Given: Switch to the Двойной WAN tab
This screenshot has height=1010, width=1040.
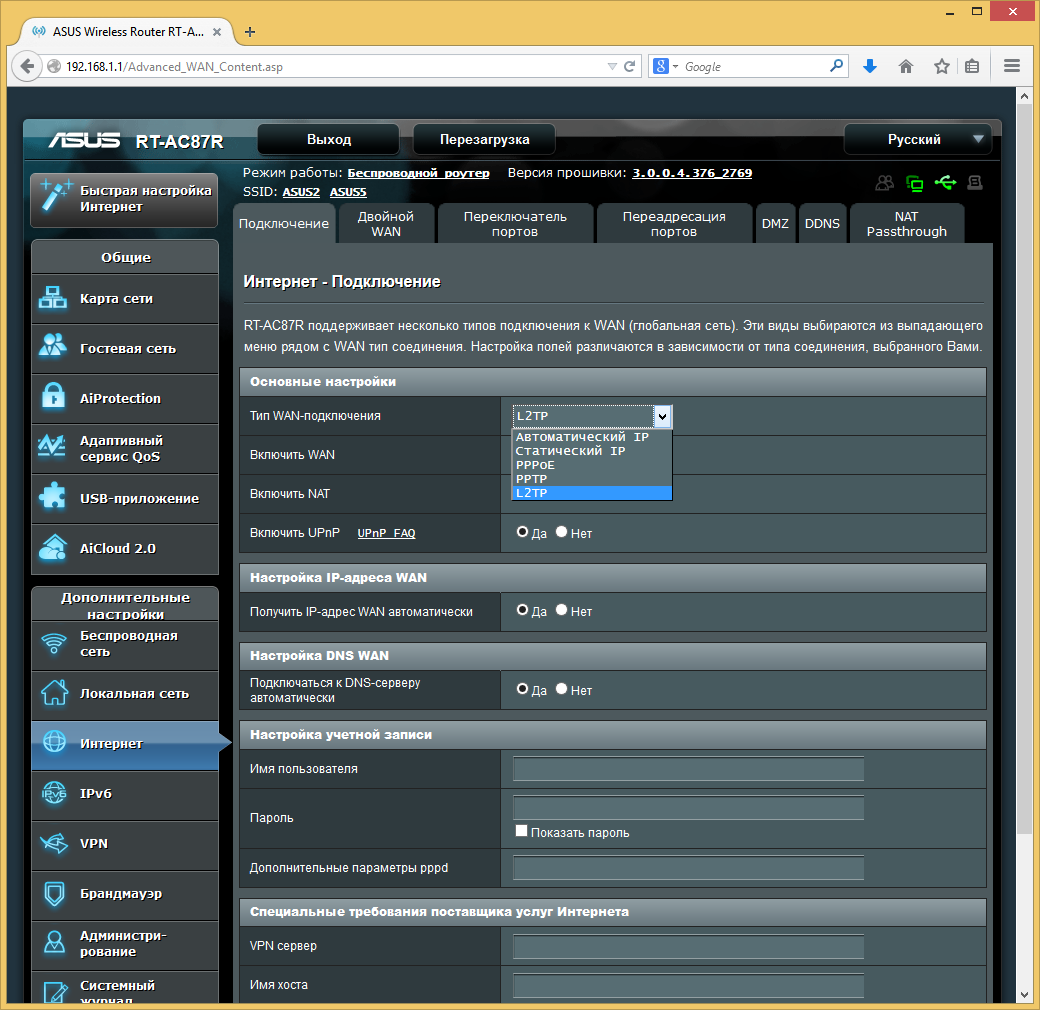Looking at the screenshot, I should pyautogui.click(x=386, y=223).
